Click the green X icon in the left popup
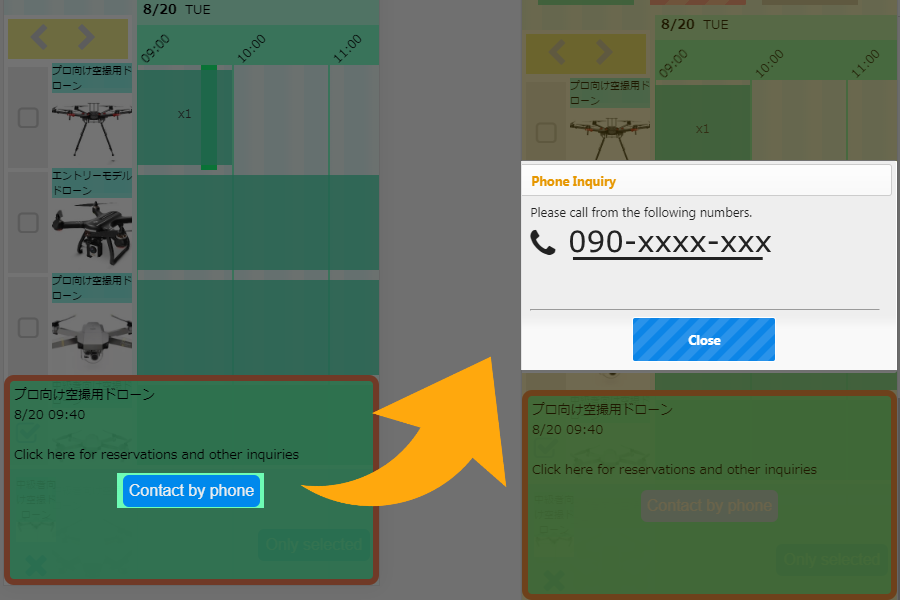 click(x=35, y=564)
